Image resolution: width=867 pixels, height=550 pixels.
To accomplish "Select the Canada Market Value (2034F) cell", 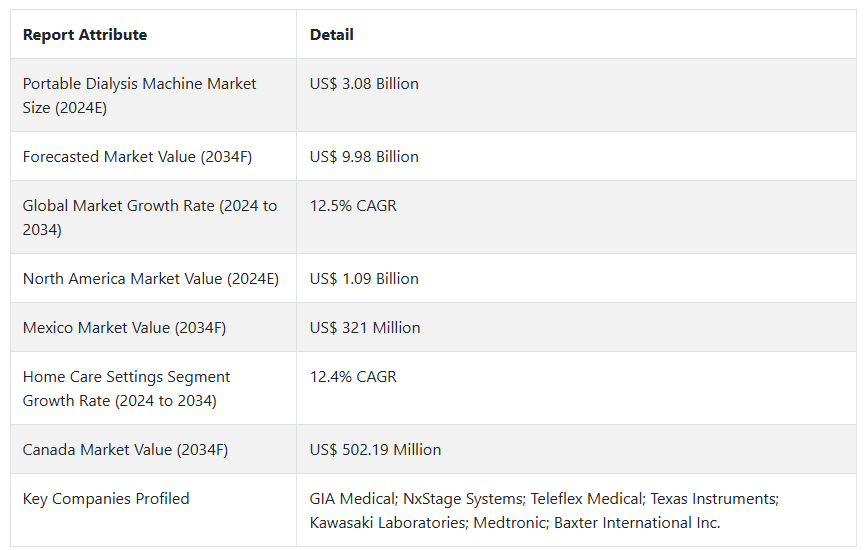I will coord(125,450).
